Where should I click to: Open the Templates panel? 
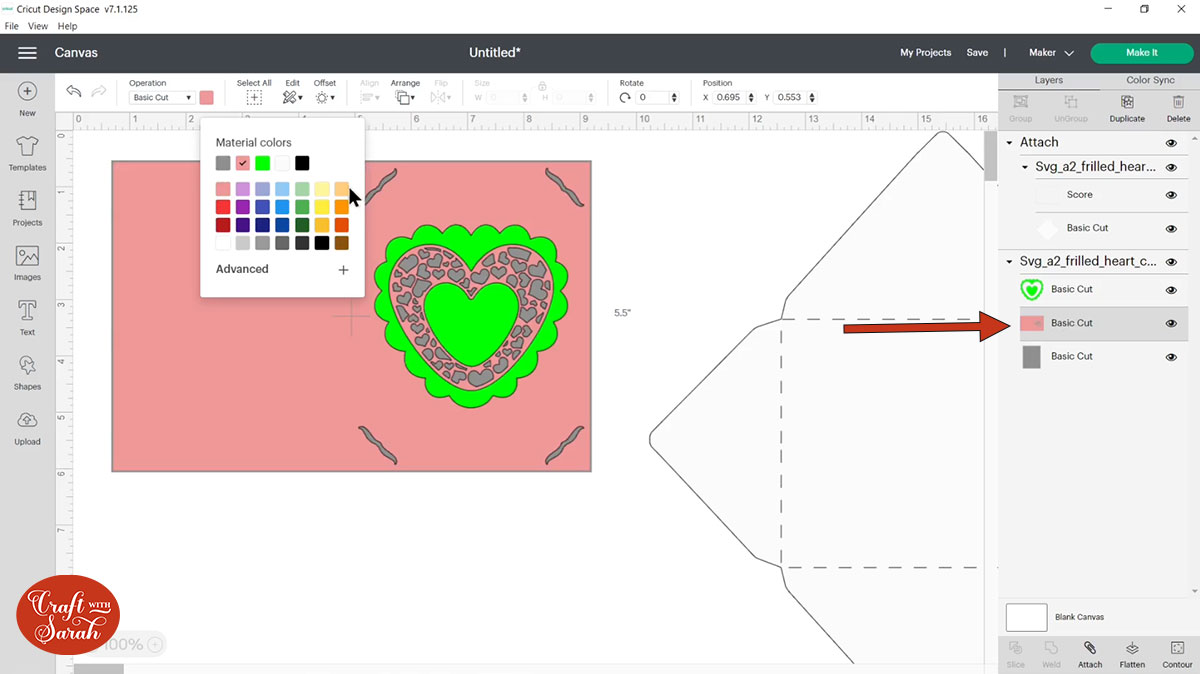[x=27, y=152]
